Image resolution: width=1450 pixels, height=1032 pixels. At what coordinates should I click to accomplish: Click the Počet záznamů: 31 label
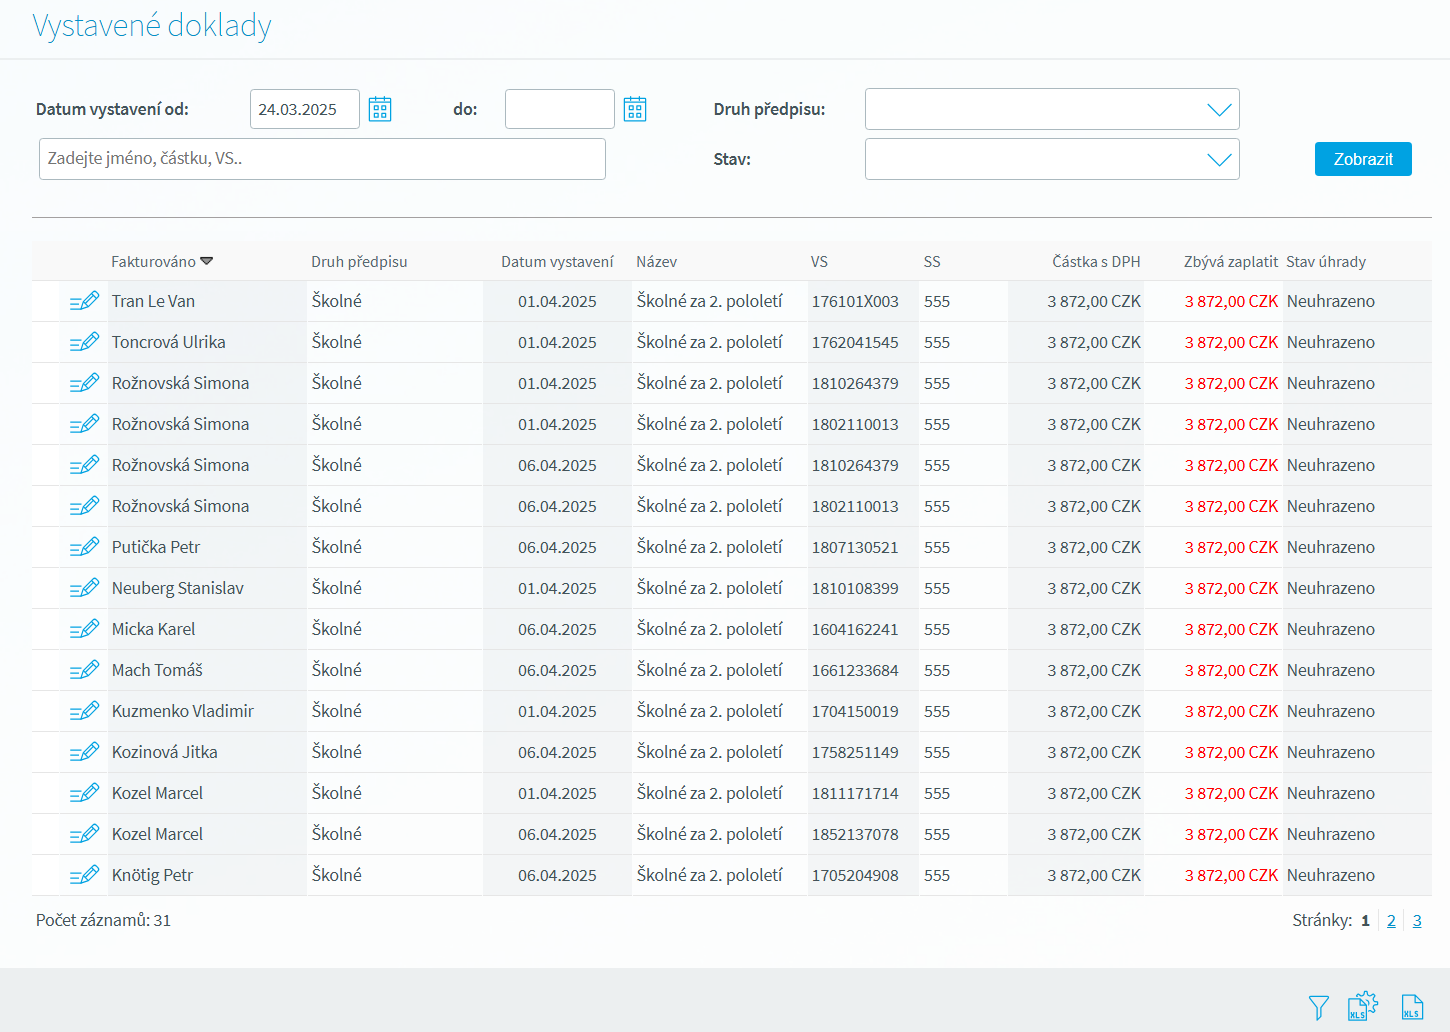103,920
